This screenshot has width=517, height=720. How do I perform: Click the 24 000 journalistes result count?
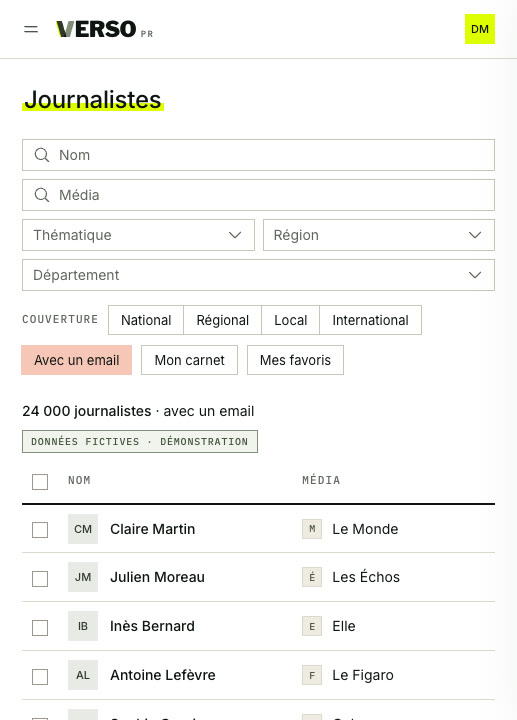(x=87, y=411)
